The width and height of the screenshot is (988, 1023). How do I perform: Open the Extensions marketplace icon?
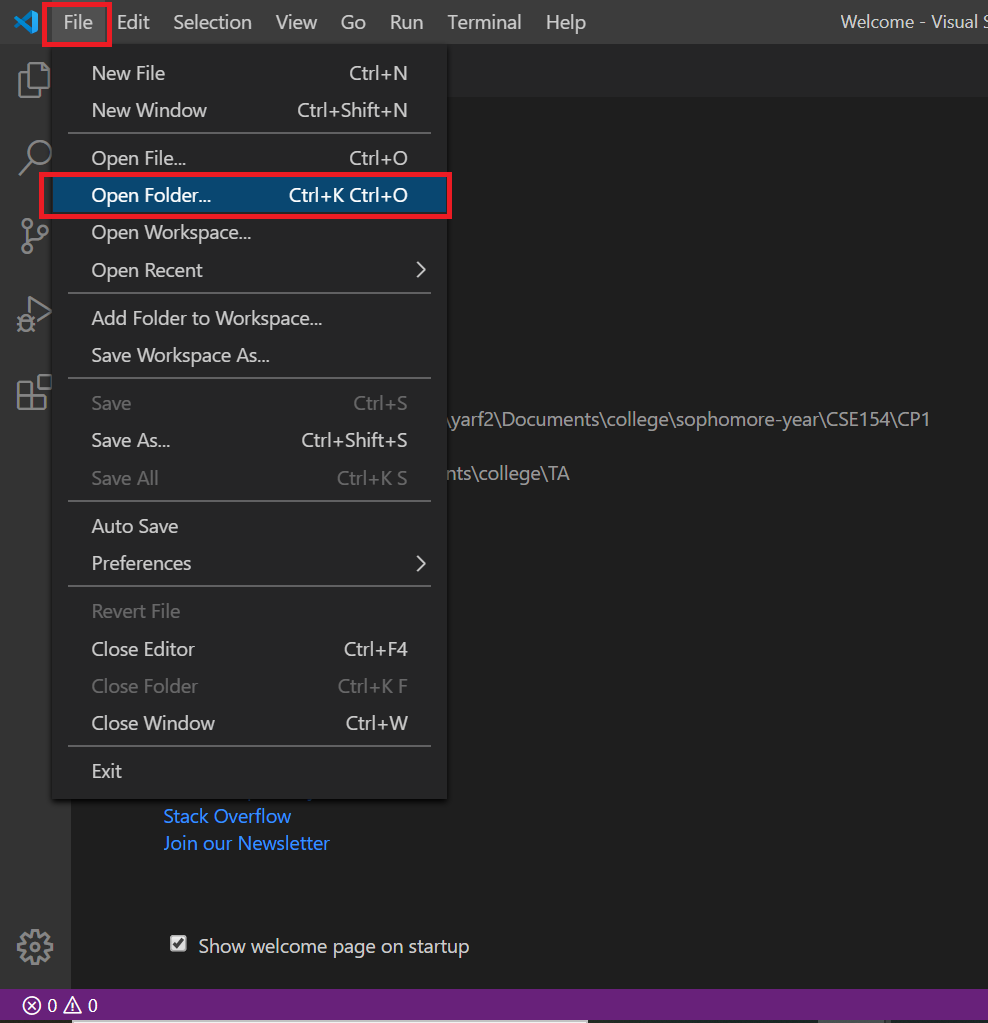coord(33,392)
